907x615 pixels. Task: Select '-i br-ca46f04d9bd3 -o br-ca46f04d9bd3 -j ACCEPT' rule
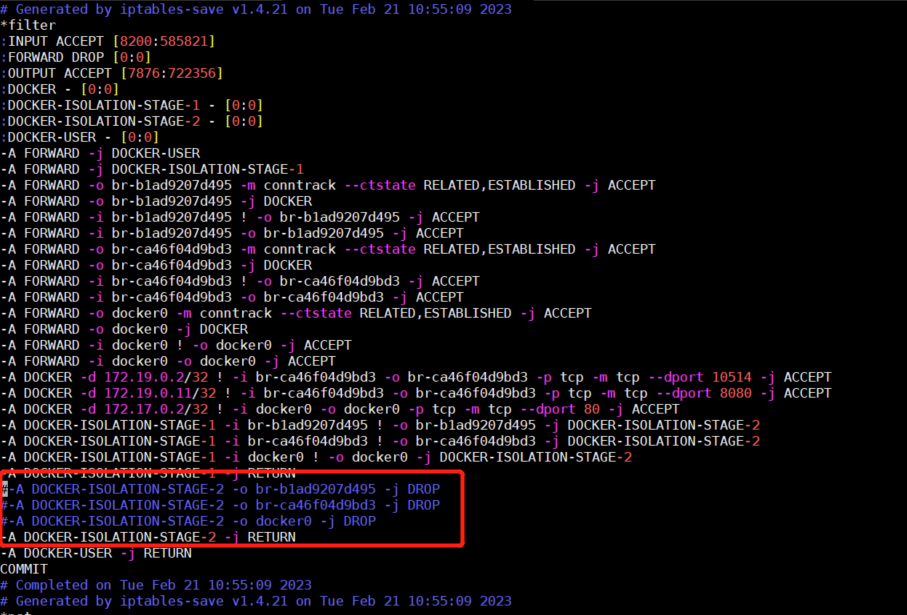[232, 297]
